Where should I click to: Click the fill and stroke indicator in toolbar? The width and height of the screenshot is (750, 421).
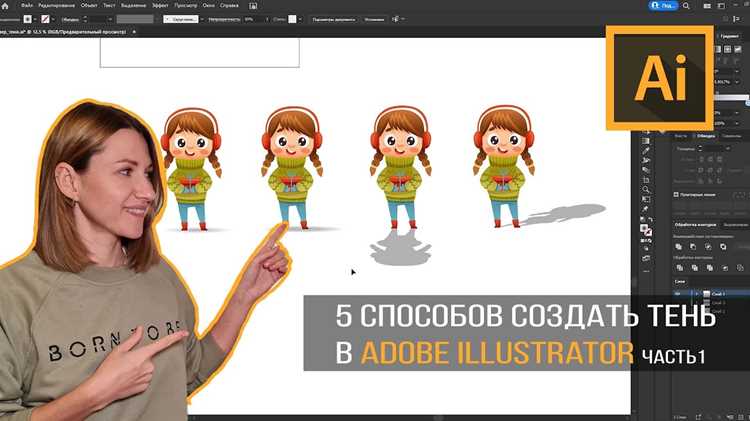(646, 230)
